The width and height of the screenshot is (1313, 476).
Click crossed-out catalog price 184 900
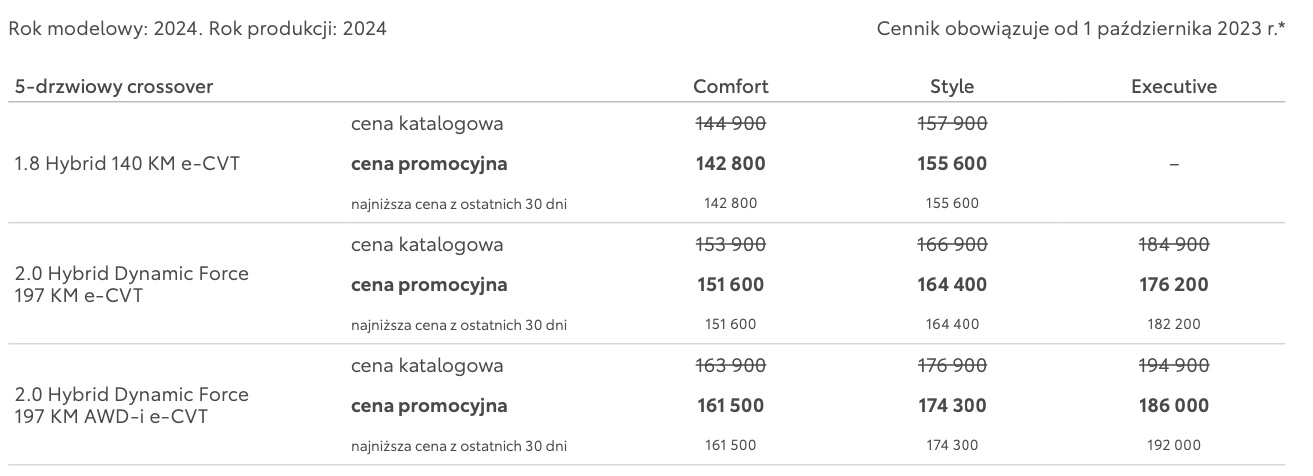point(1174,245)
